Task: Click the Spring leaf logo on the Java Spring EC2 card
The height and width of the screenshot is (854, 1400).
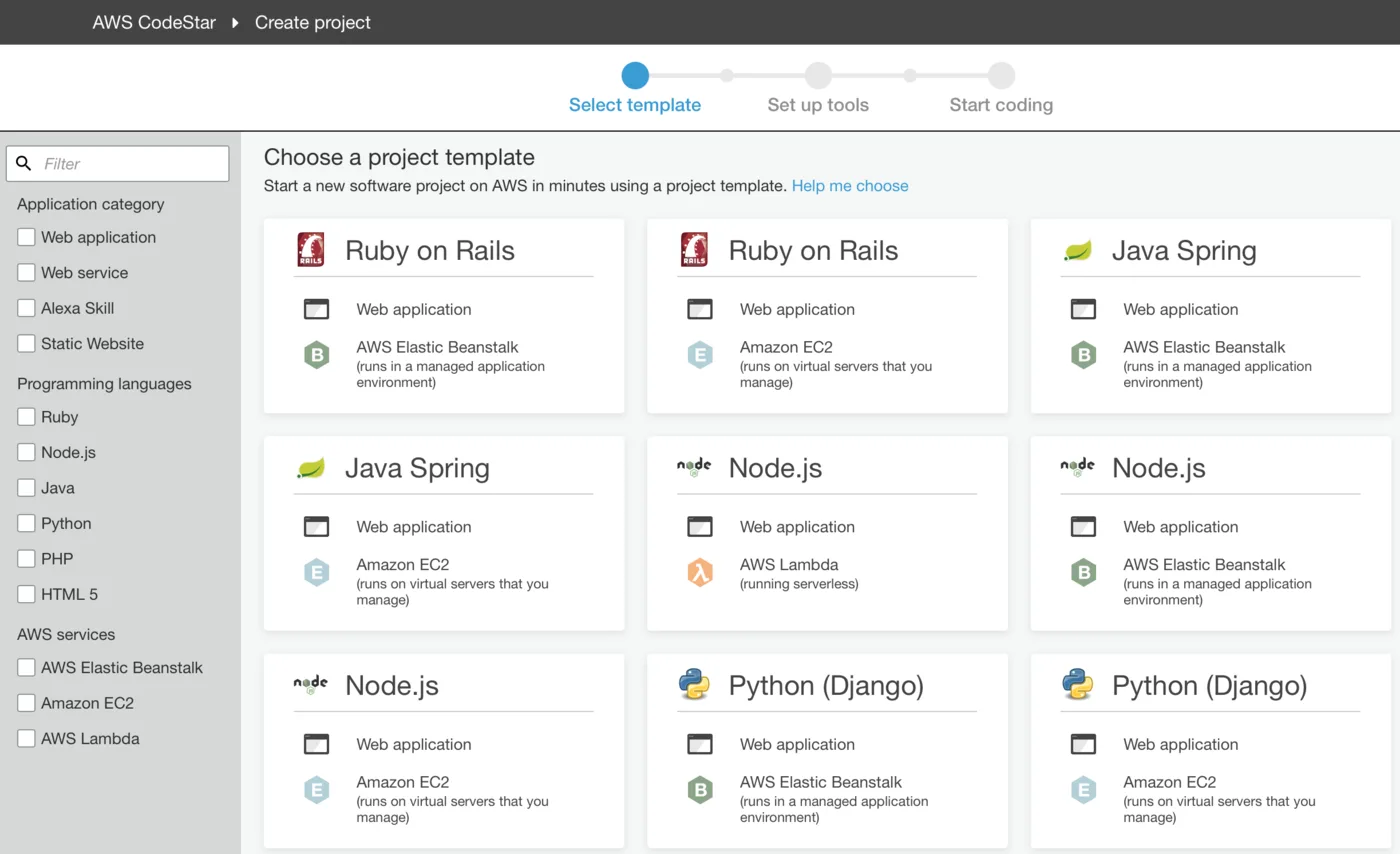Action: (x=311, y=468)
